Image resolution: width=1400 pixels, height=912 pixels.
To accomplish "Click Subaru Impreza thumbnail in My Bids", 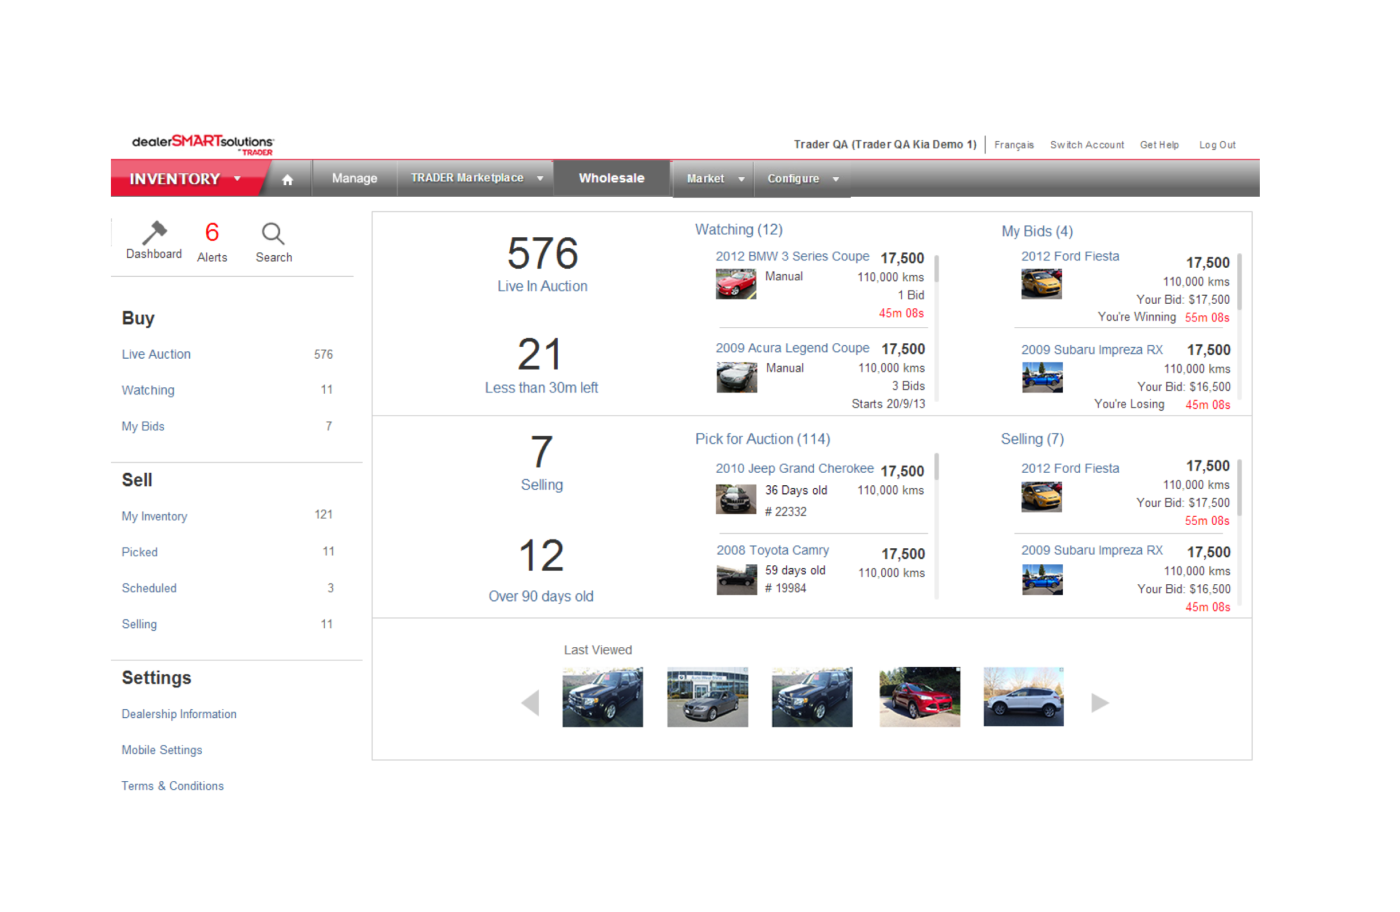I will coord(1042,377).
